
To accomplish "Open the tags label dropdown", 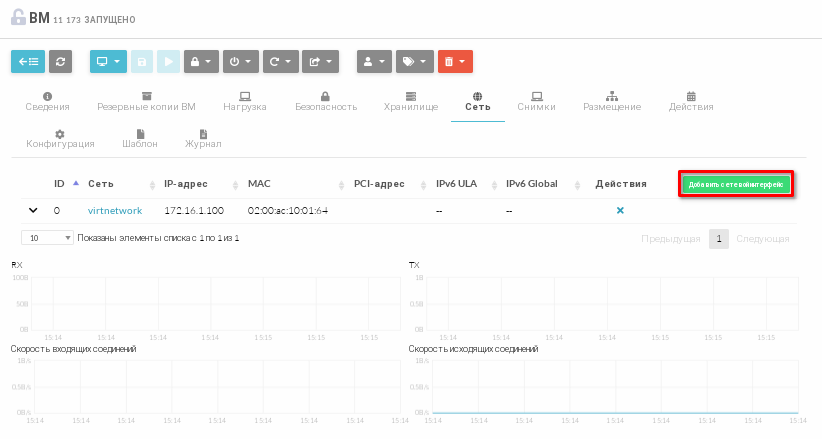I will coord(414,61).
